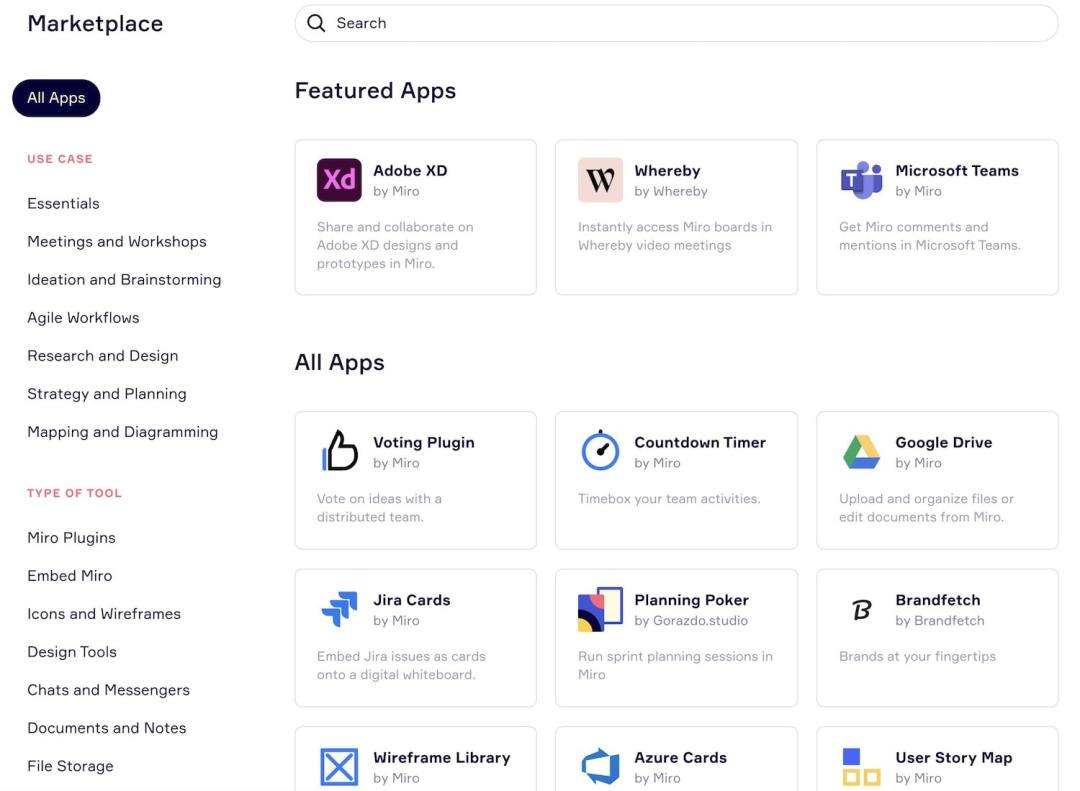Open the Voting Plugin title

(424, 443)
